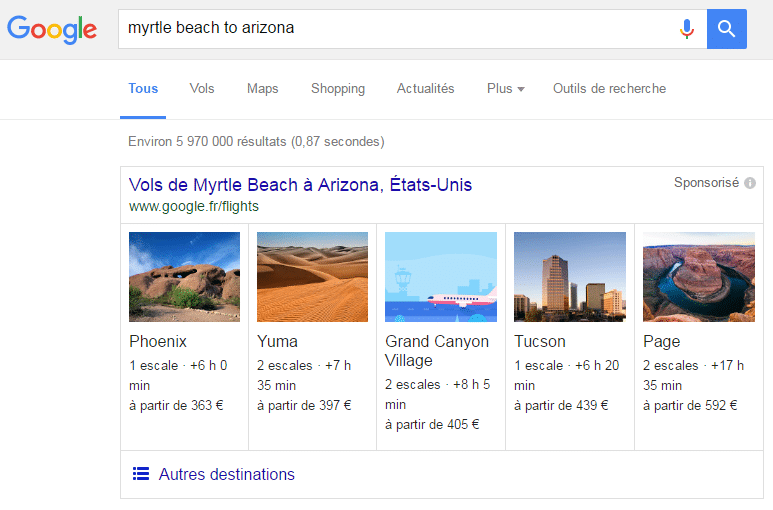Viewport: 773px width, 510px height.
Task: Open the Maps tab
Action: [x=262, y=89]
